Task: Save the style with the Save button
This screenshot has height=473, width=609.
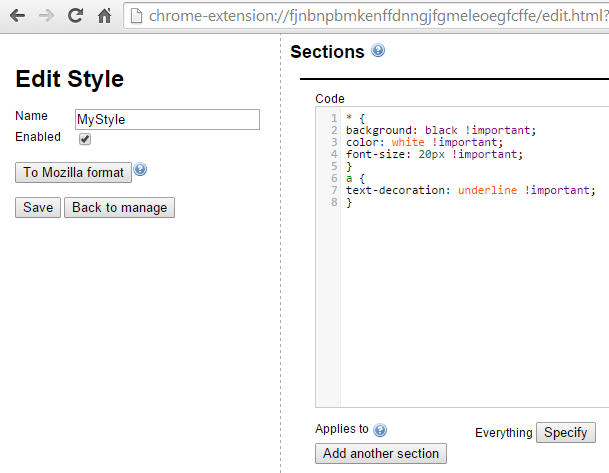Action: (x=38, y=207)
